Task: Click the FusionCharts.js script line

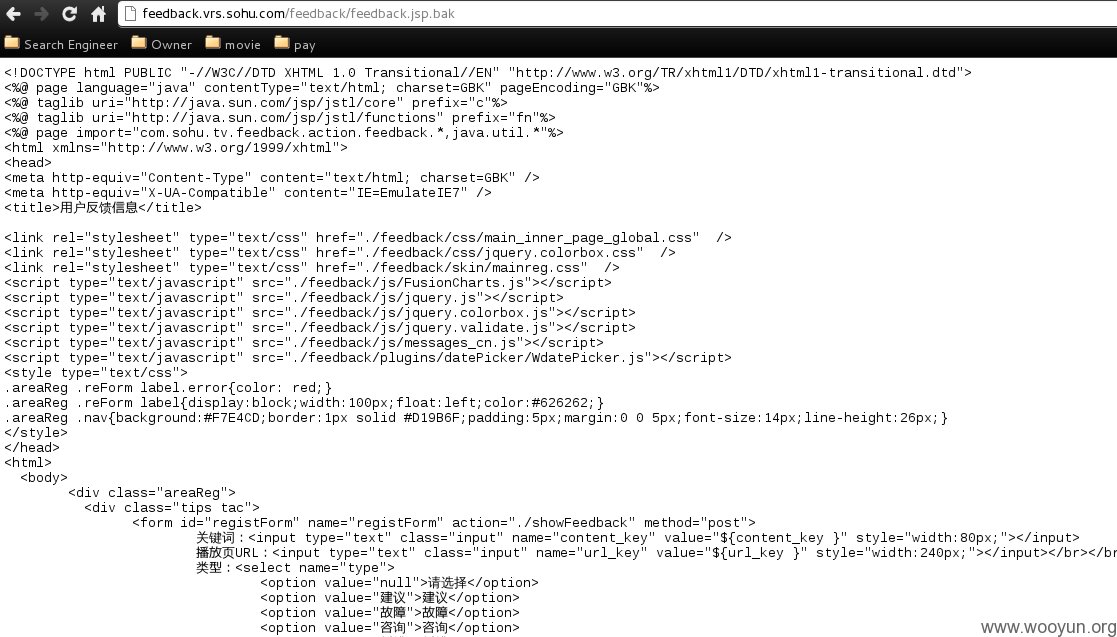Action: 308,282
